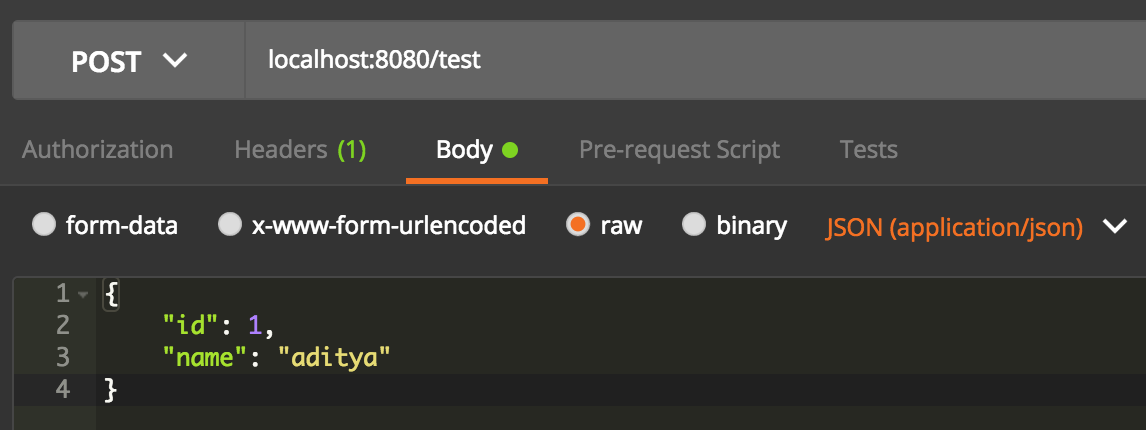Screen dimensions: 1146x430
Task: Place cursor on the "id" key
Action: [187, 324]
